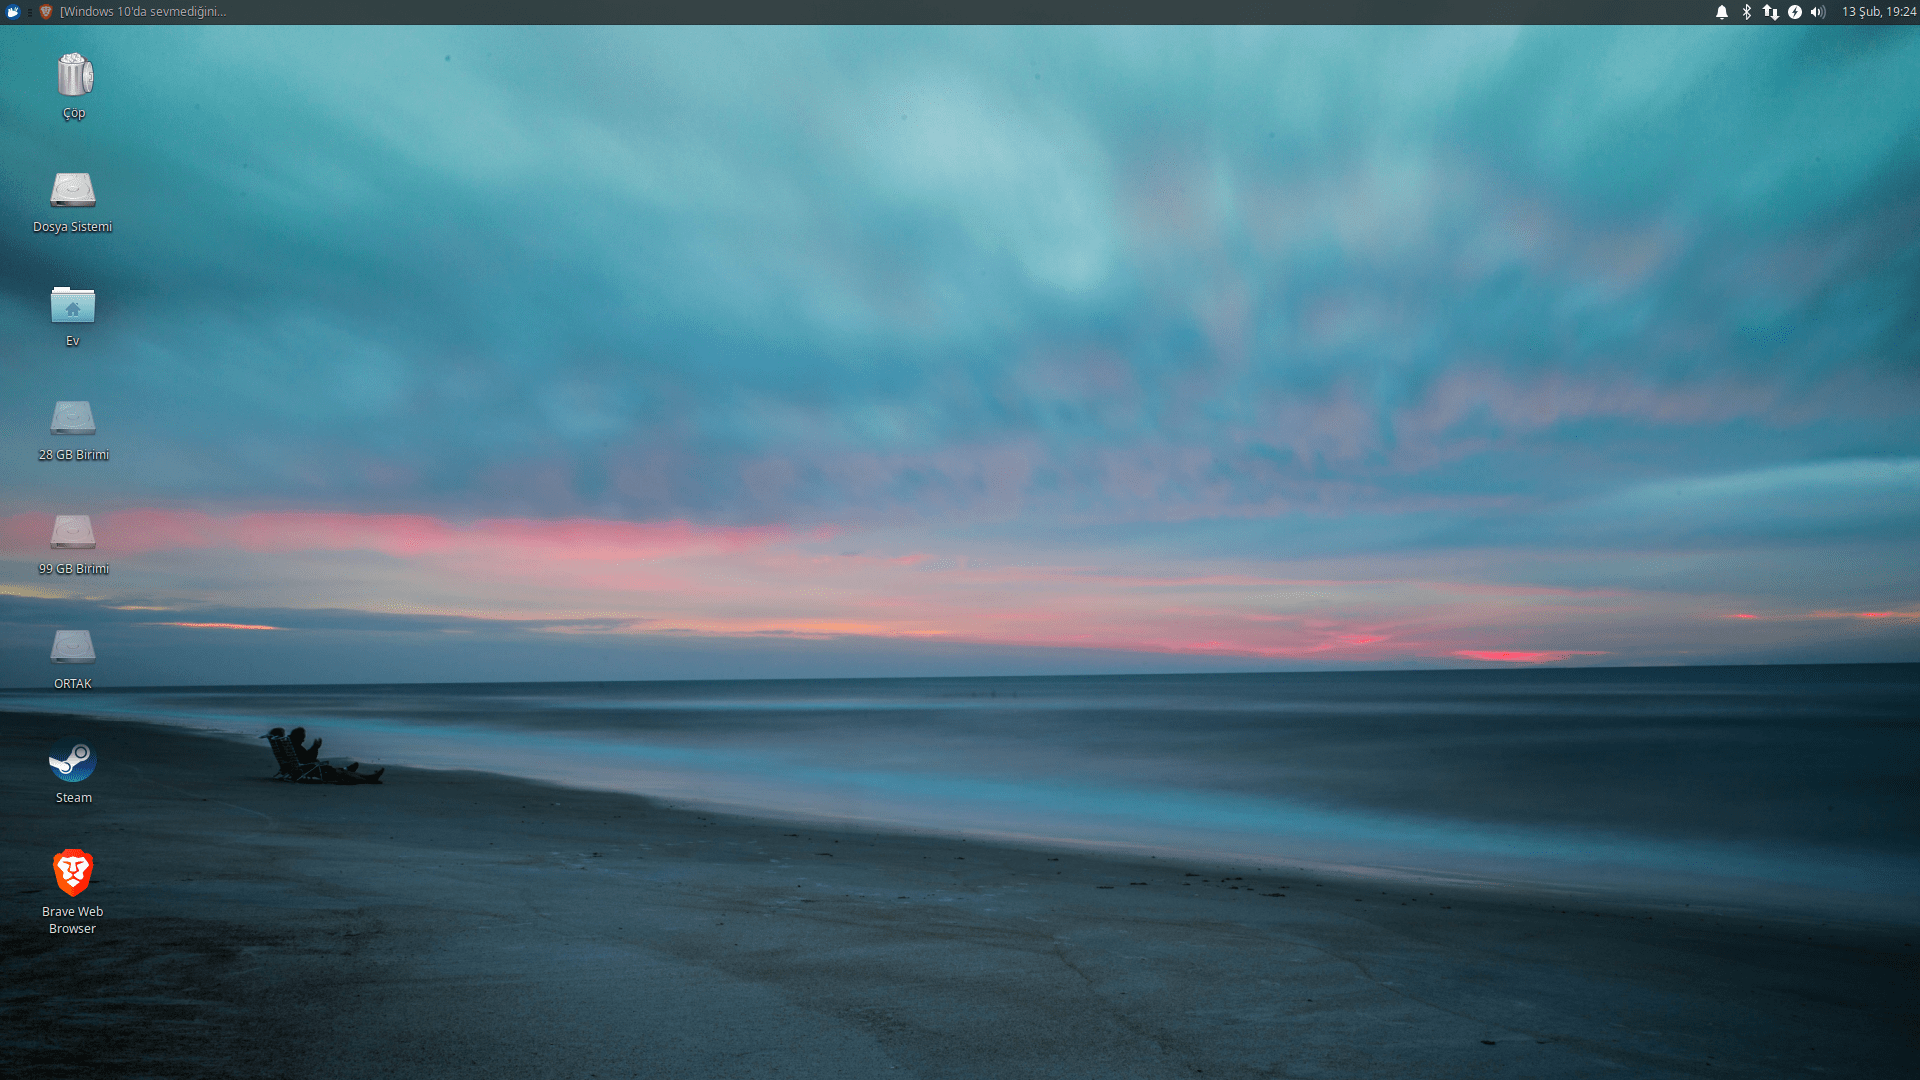Open Dosya Sistemi drive icon

pyautogui.click(x=73, y=190)
